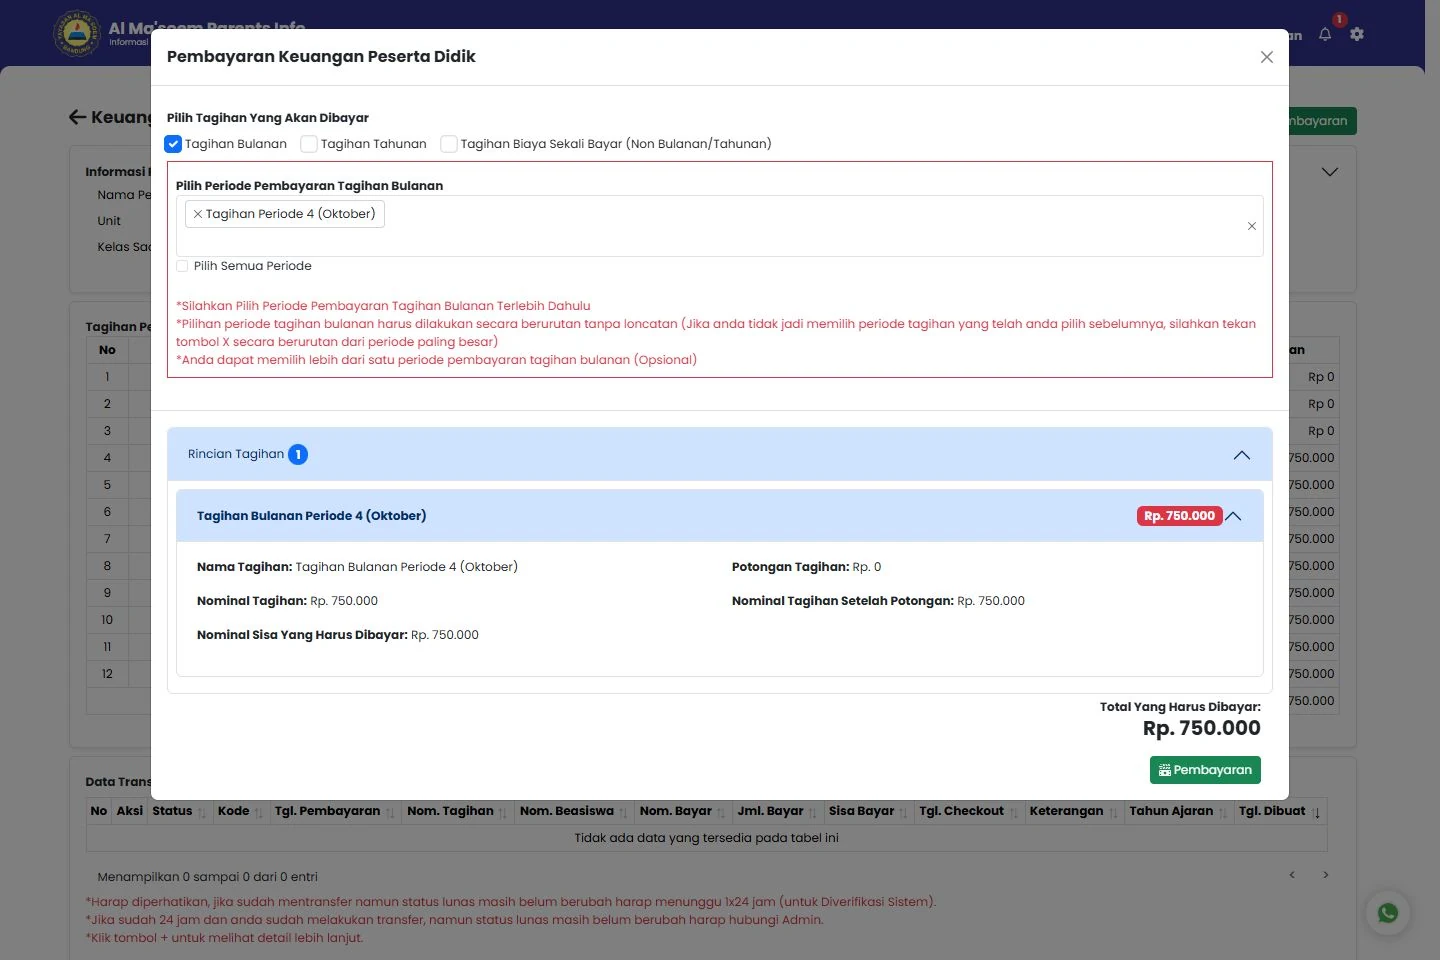
Task: Sort table by Jml. Bayar column
Action: tap(778, 811)
